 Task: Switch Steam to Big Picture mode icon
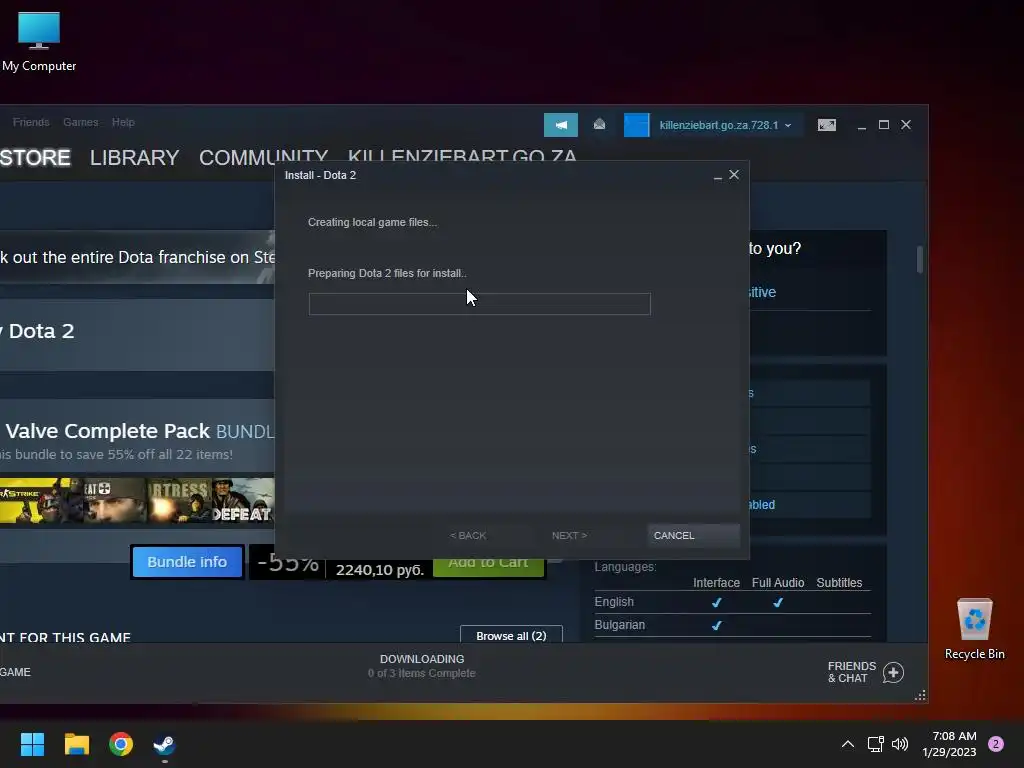click(x=826, y=125)
